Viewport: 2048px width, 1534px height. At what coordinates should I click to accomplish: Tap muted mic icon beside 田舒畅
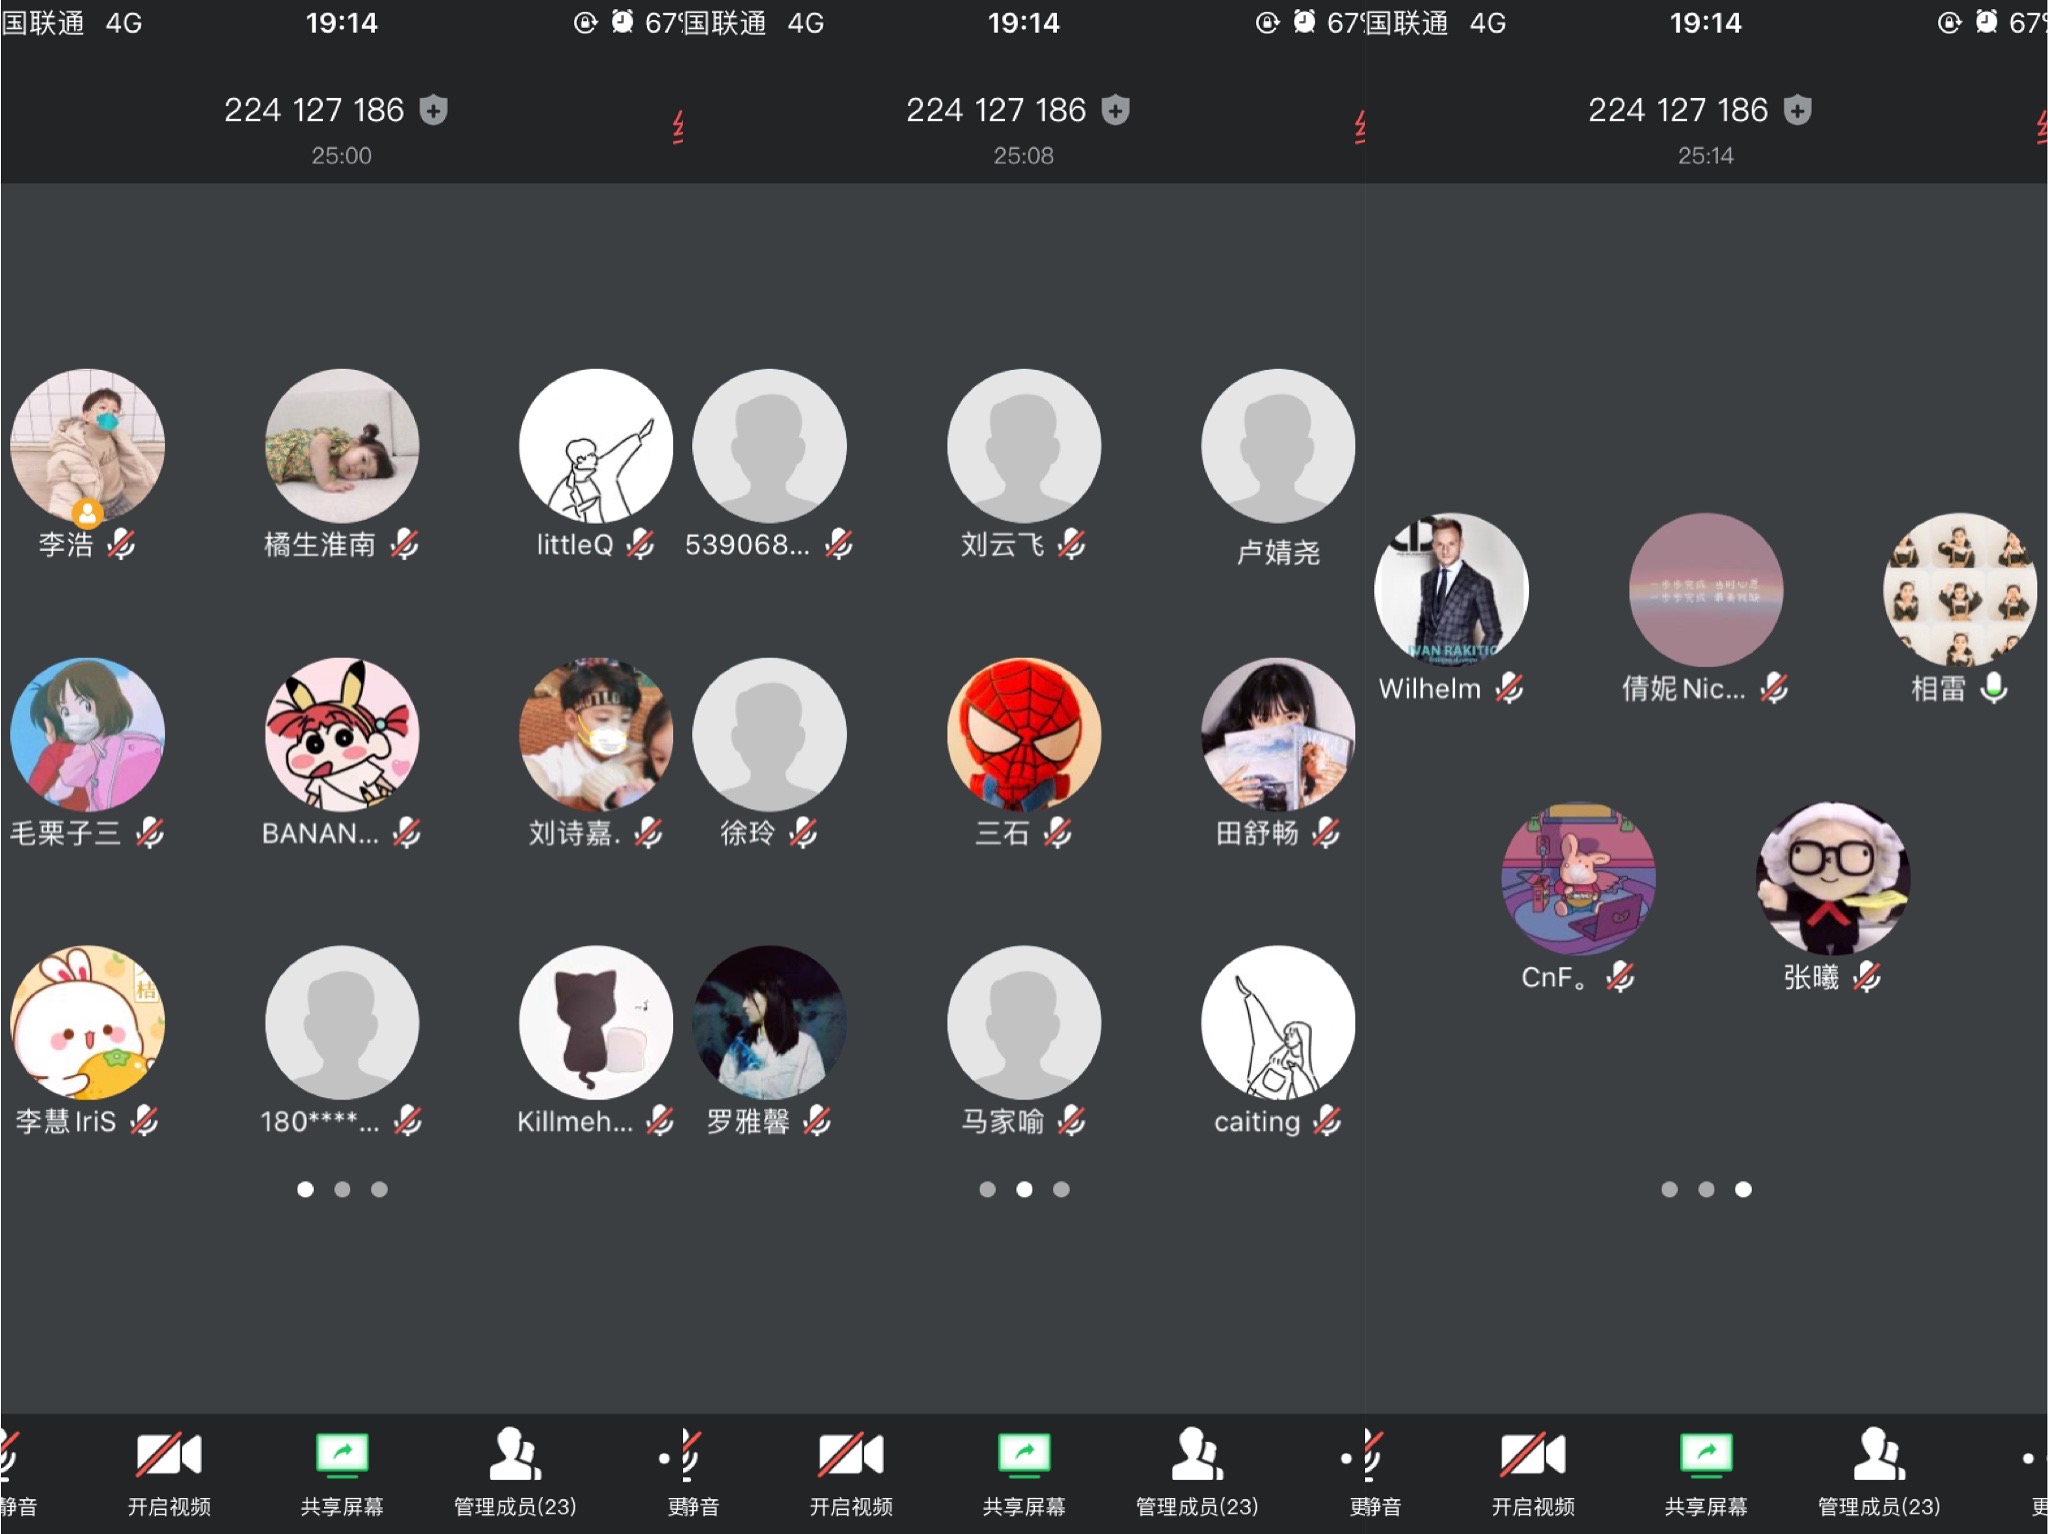[x=1327, y=832]
